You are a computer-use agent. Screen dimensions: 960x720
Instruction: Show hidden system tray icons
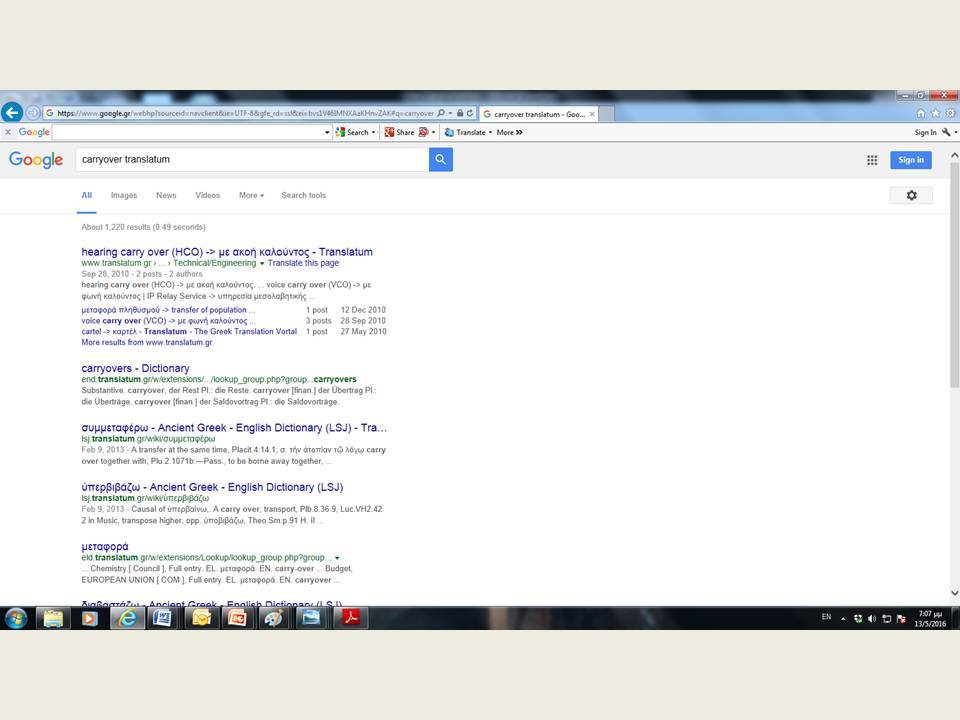(x=843, y=619)
